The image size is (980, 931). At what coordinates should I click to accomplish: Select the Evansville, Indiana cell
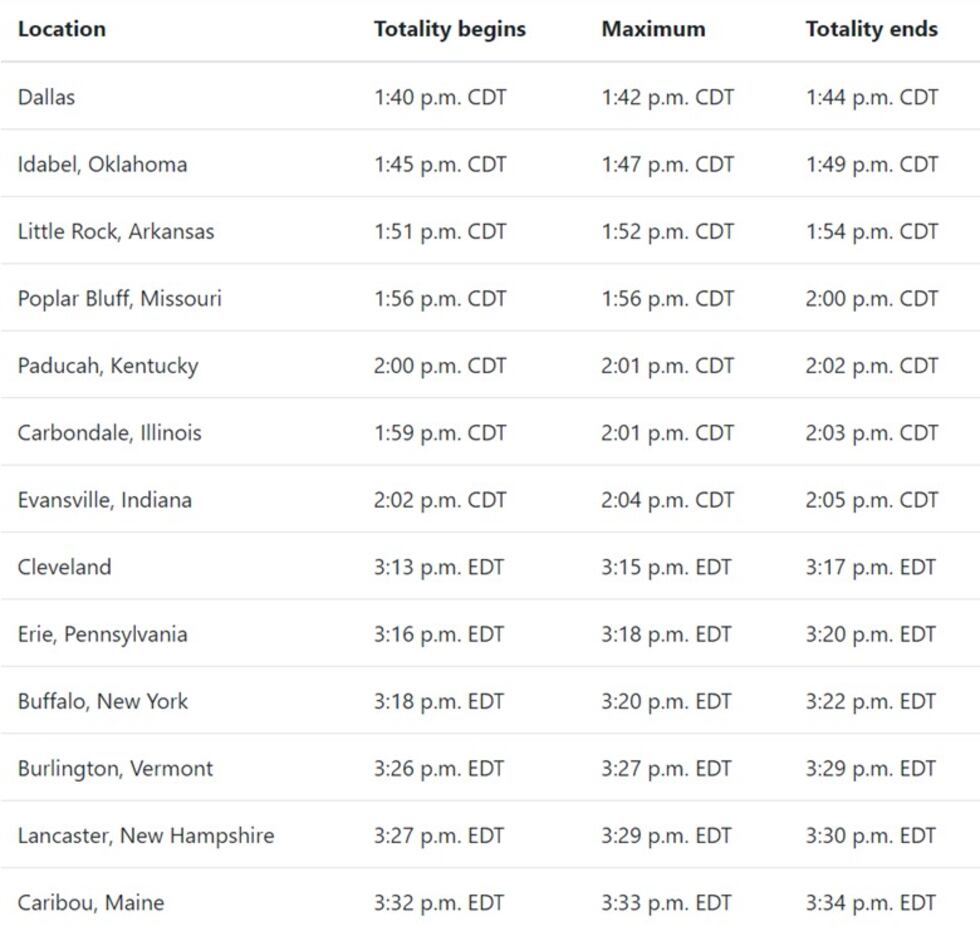(x=104, y=499)
